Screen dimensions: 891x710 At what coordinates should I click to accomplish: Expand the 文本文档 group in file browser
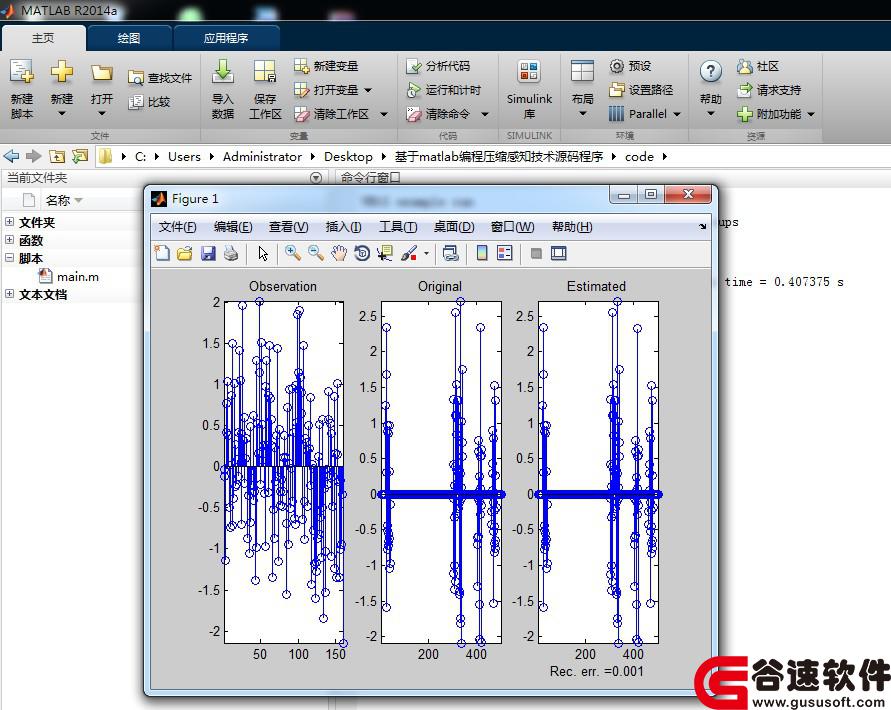pyautogui.click(x=10, y=294)
